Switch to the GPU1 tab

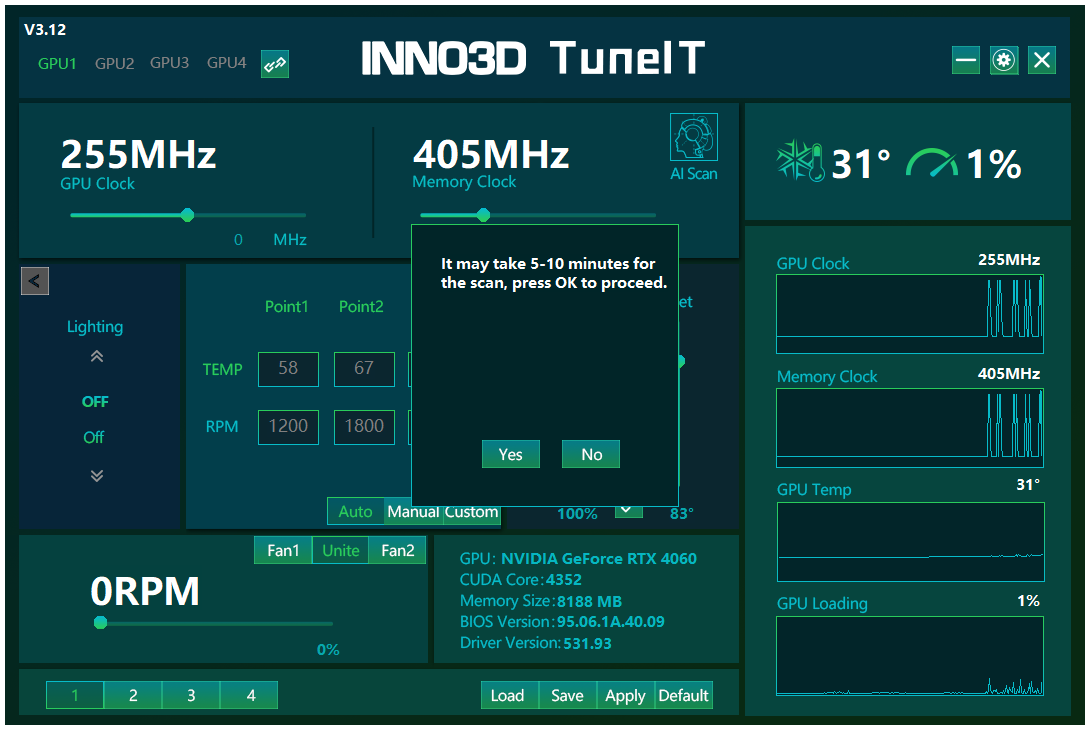tap(57, 63)
